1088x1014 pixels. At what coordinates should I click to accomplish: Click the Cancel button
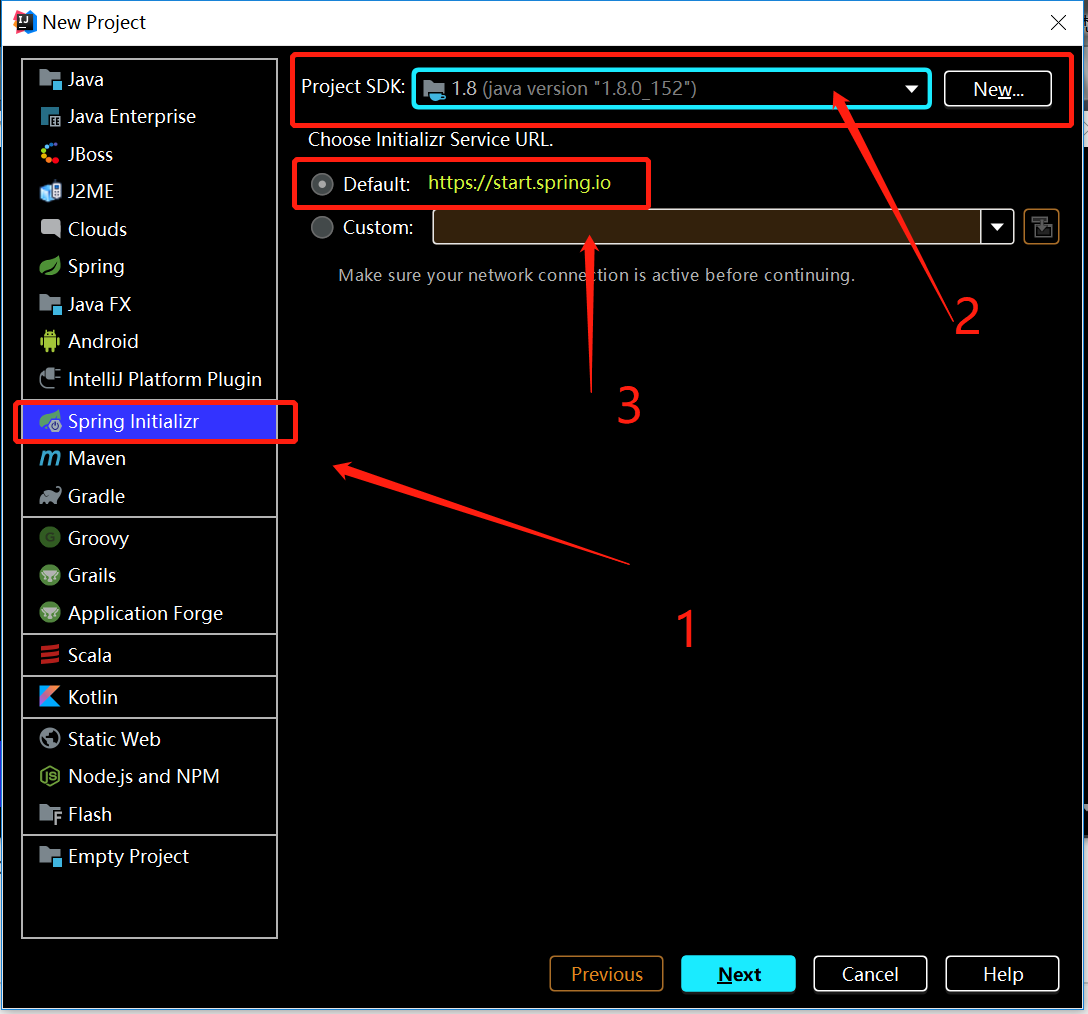tap(870, 974)
